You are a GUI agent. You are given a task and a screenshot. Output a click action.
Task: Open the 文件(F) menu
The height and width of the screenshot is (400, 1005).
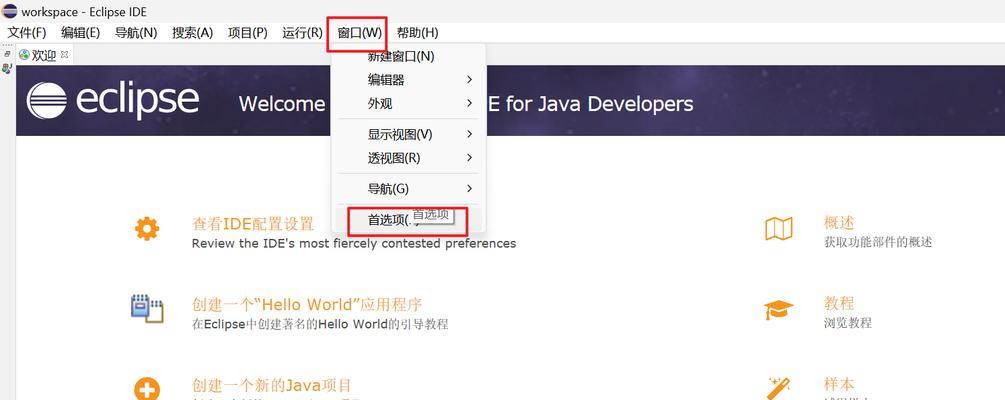(x=26, y=33)
